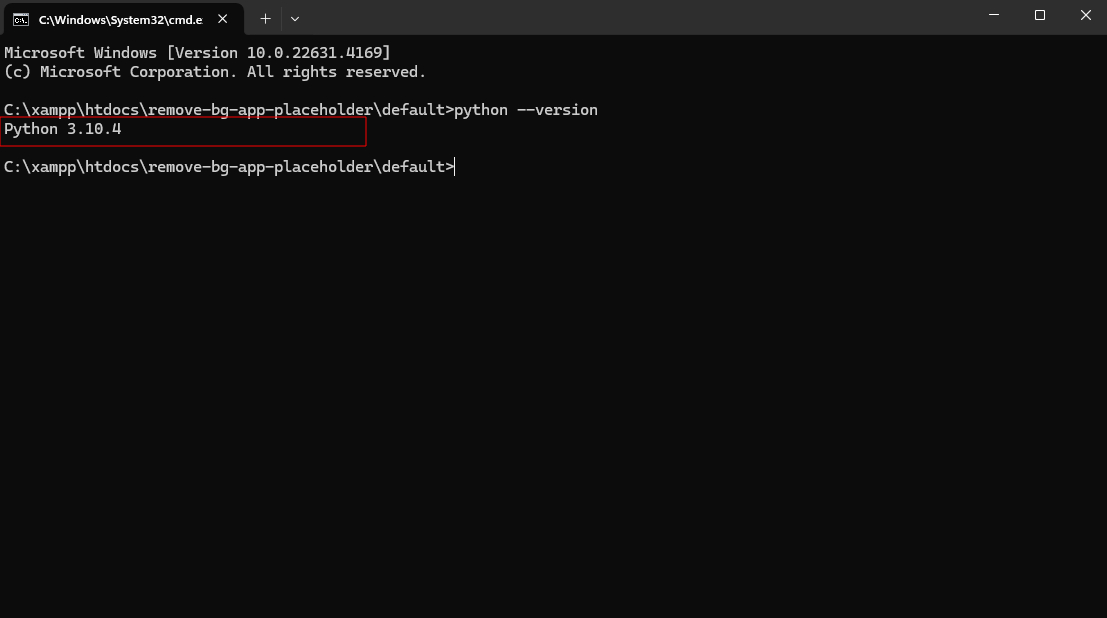This screenshot has height=618, width=1107.
Task: Click the path on the first prompt line
Action: [226, 110]
